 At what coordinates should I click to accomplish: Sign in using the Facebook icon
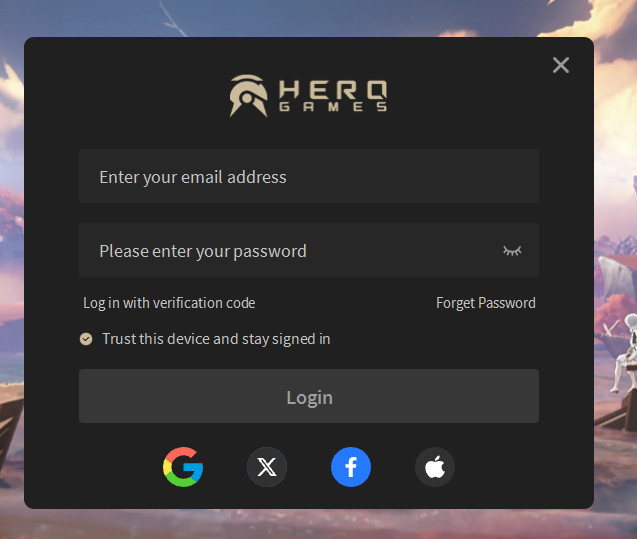click(351, 467)
